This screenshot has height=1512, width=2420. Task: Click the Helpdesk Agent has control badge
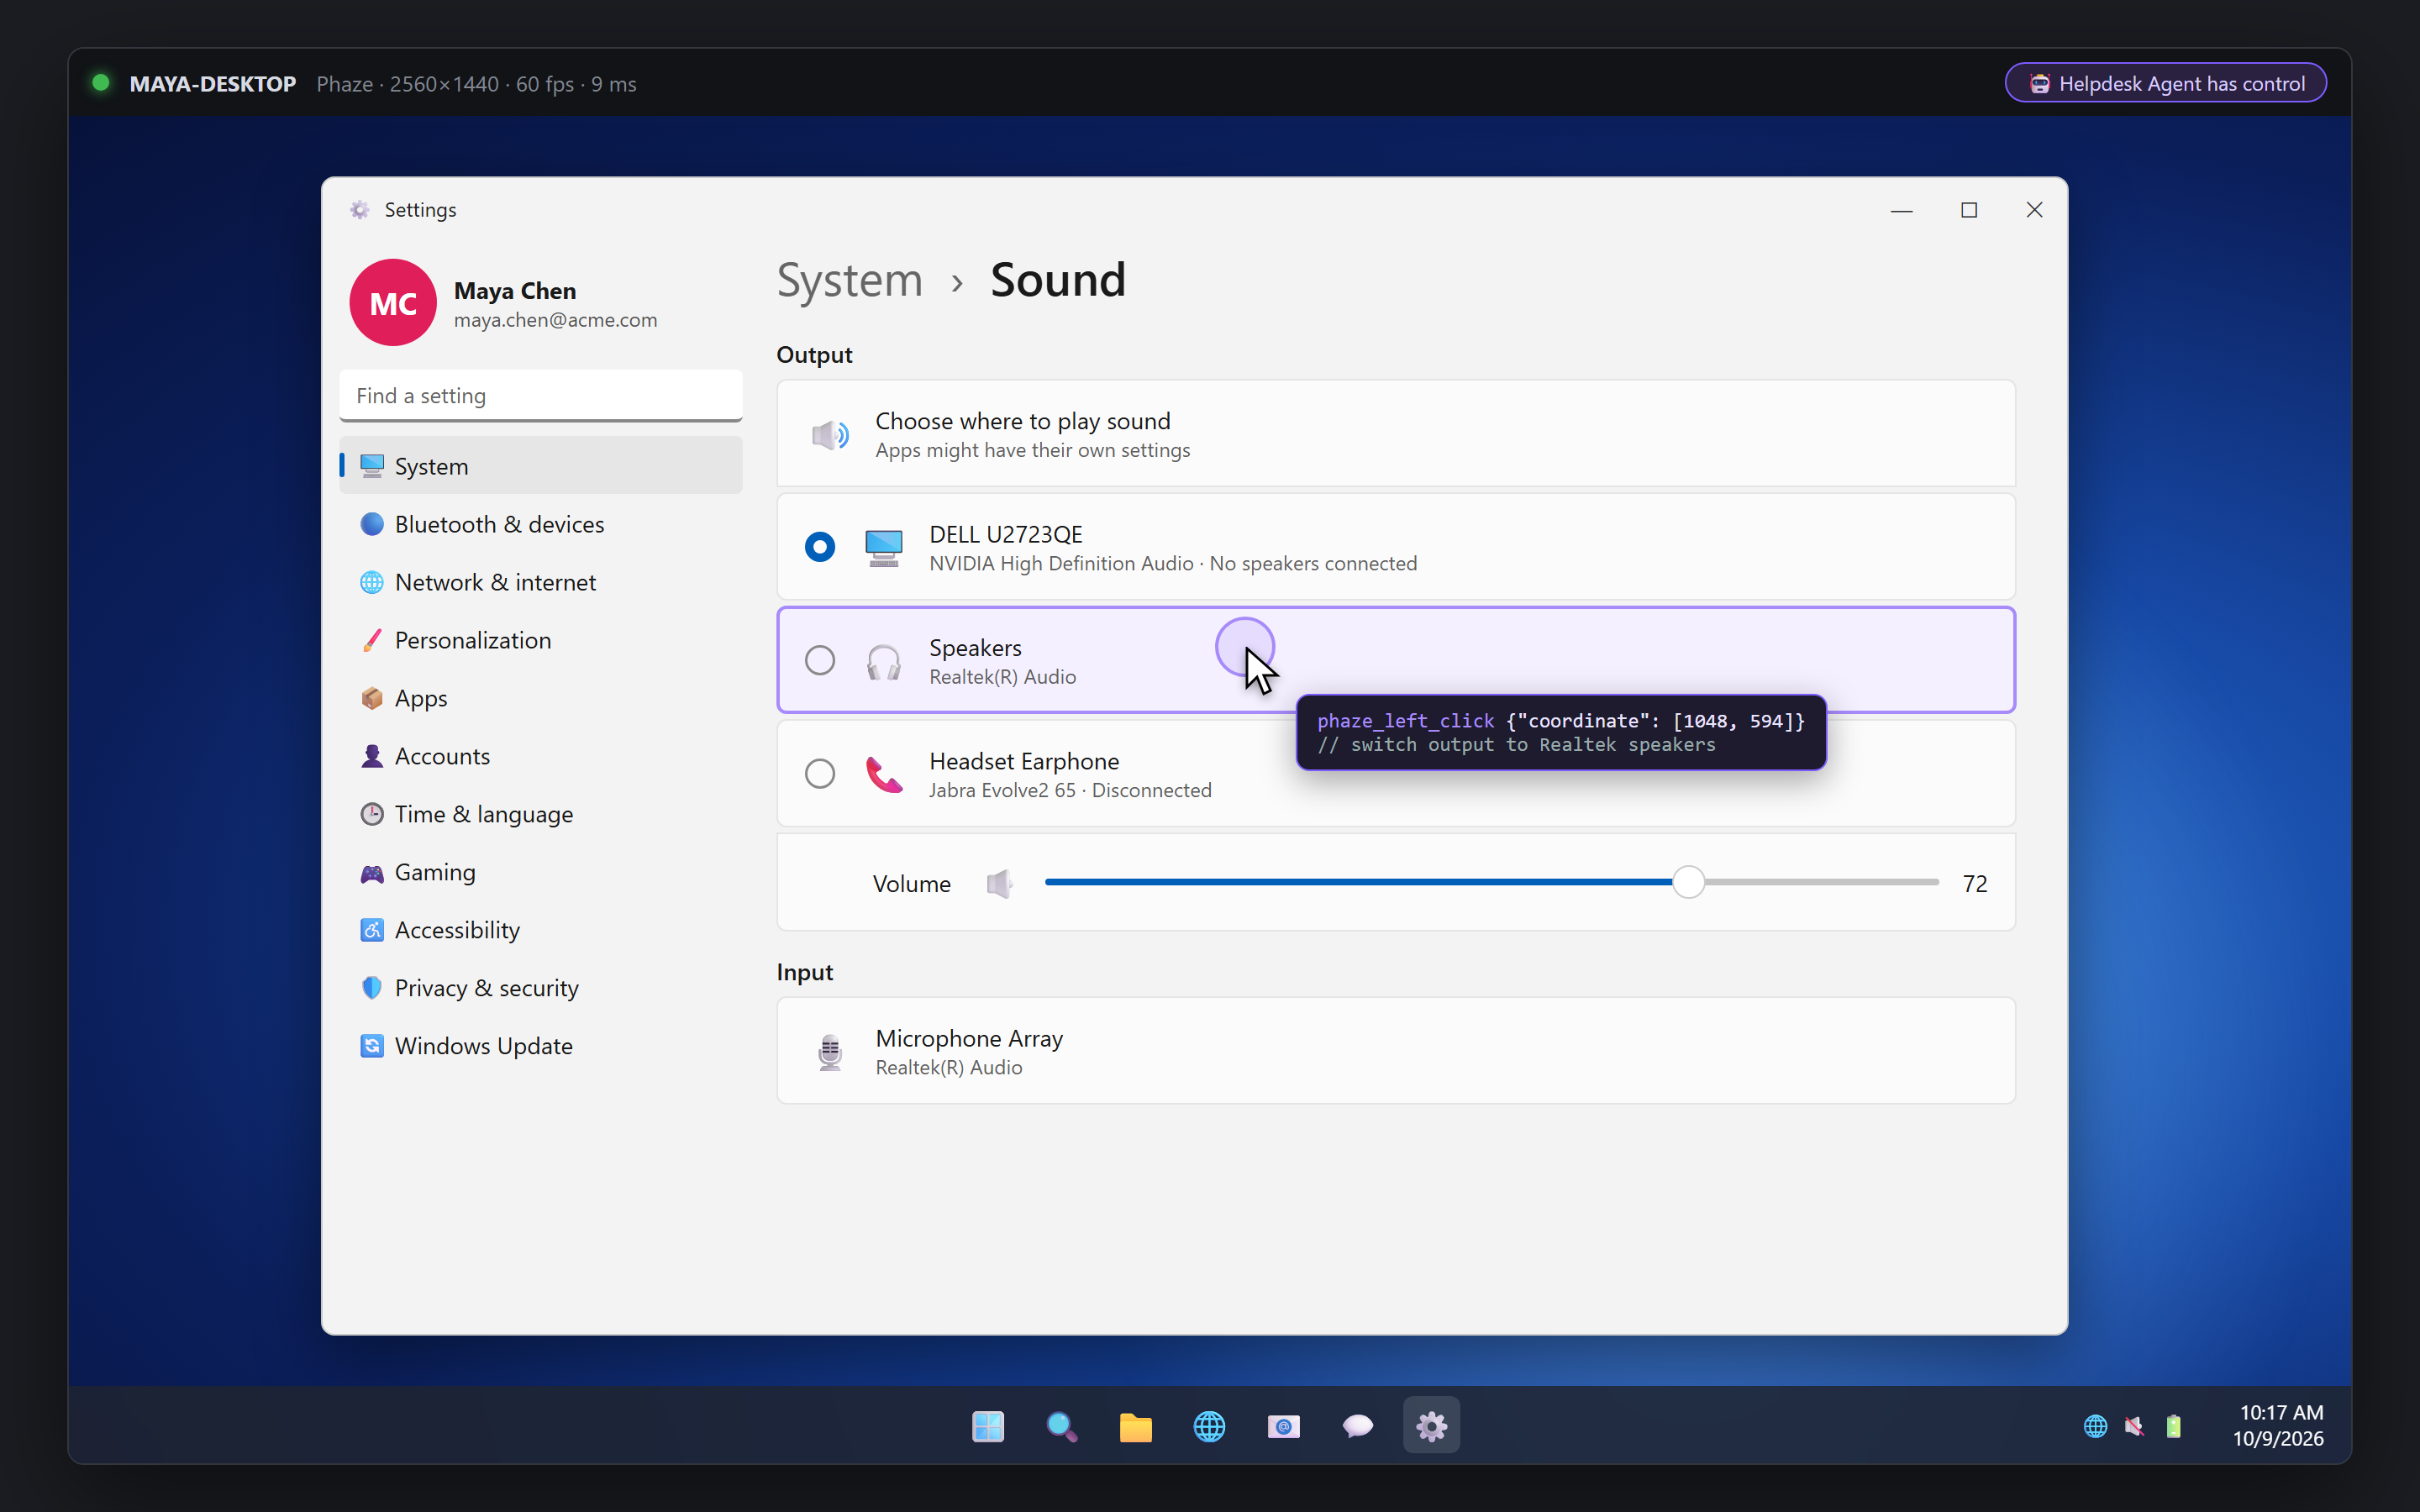click(2165, 83)
